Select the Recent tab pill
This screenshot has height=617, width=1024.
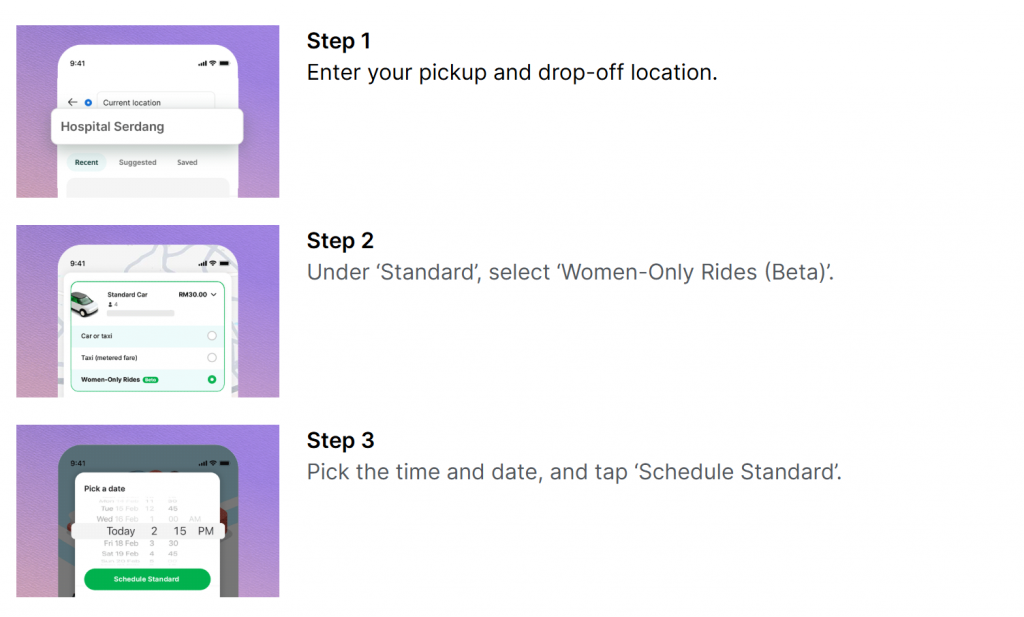click(x=86, y=163)
